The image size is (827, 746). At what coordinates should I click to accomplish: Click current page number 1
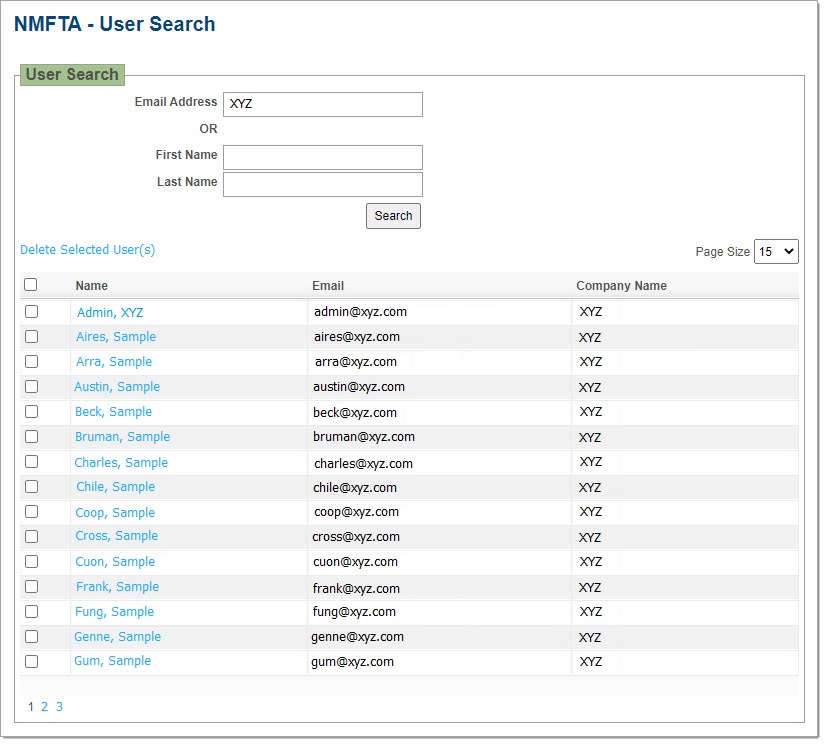(x=31, y=707)
